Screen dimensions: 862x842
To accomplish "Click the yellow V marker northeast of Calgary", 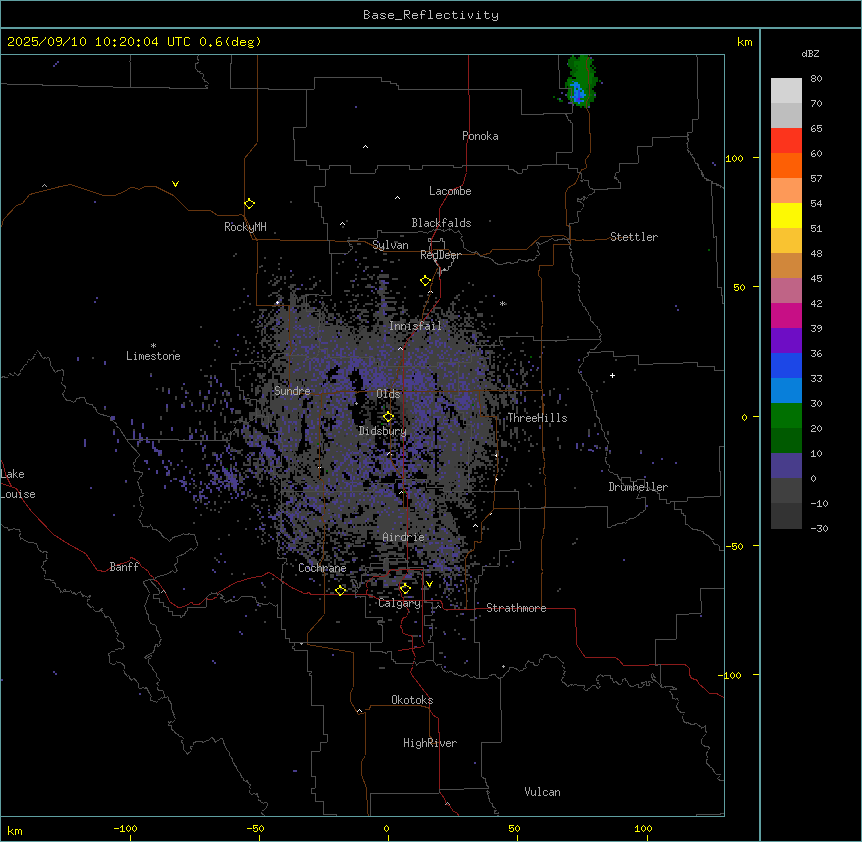I will (429, 584).
